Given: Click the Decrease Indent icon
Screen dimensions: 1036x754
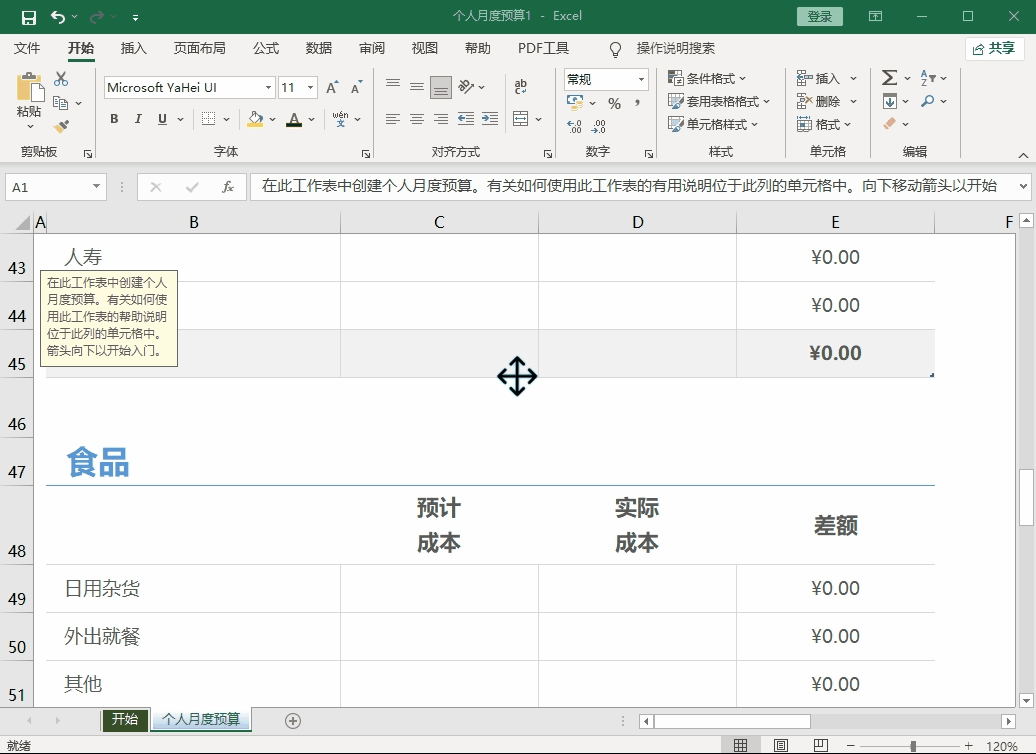Looking at the screenshot, I should pos(466,119).
